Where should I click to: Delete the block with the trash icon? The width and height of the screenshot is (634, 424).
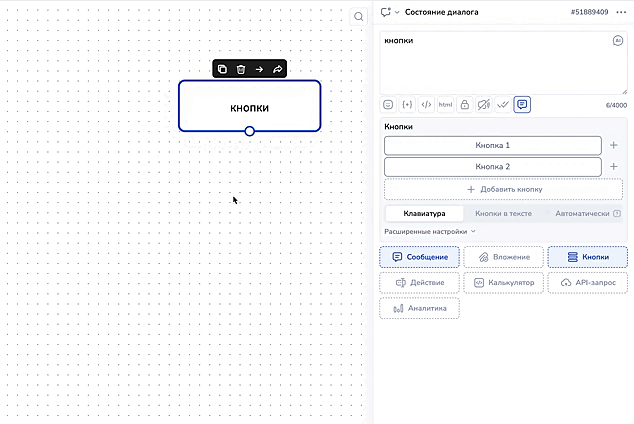click(x=241, y=69)
